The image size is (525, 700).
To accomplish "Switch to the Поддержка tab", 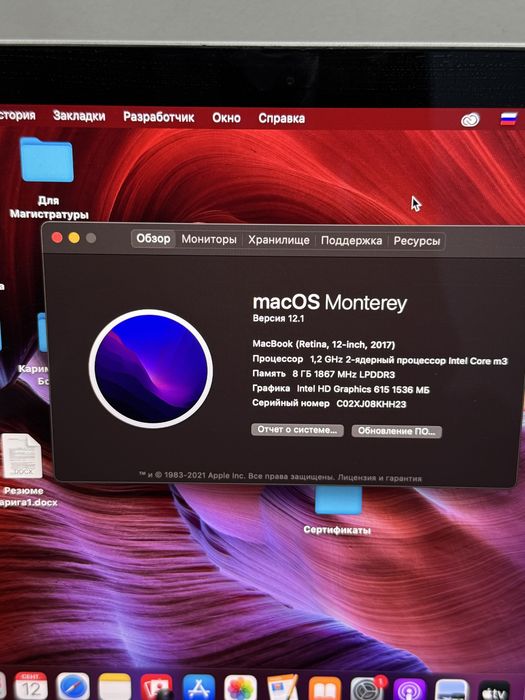I will pyautogui.click(x=351, y=241).
